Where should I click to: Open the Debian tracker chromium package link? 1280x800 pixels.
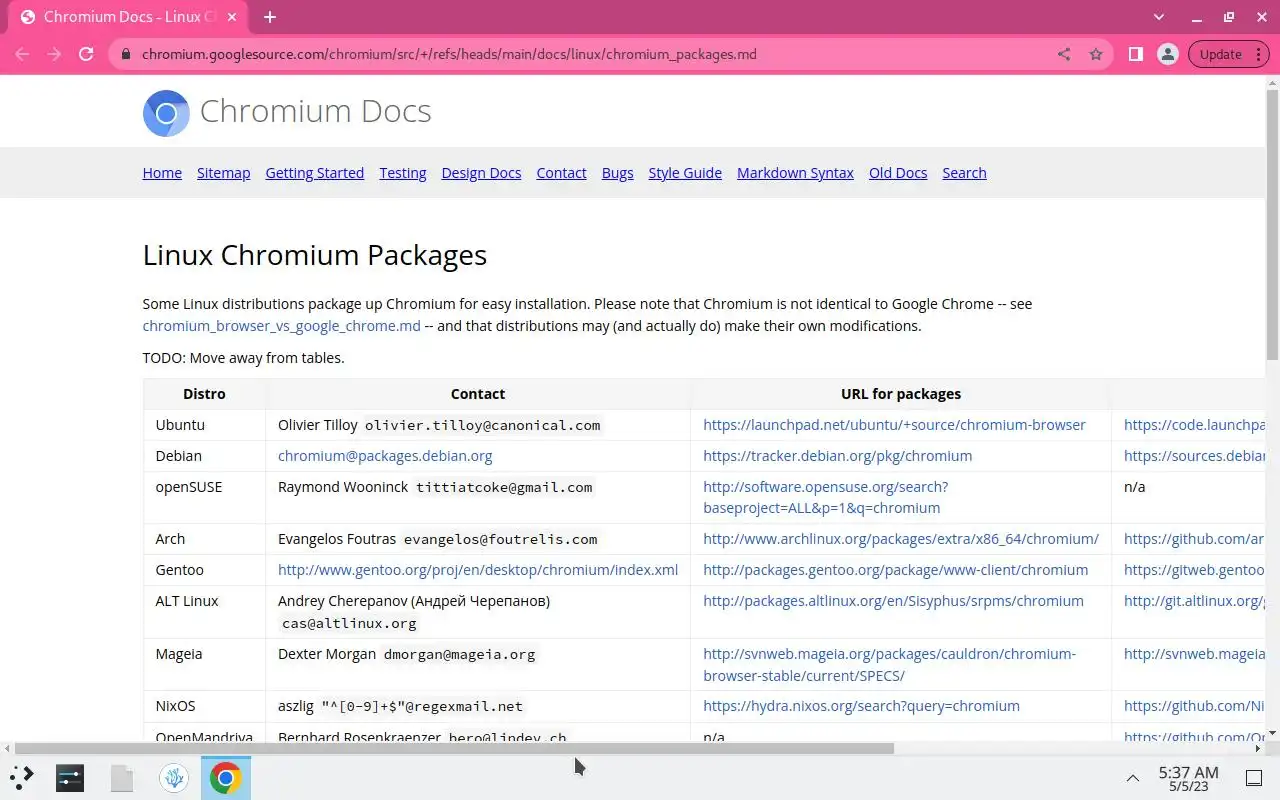pos(837,456)
